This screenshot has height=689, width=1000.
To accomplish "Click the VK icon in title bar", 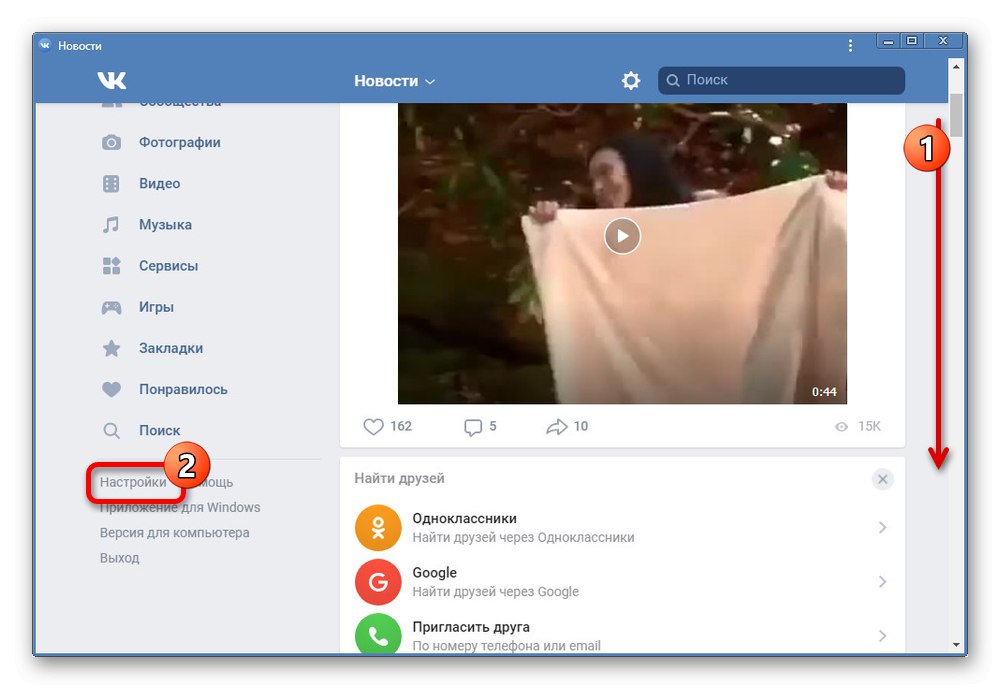I will 45,45.
